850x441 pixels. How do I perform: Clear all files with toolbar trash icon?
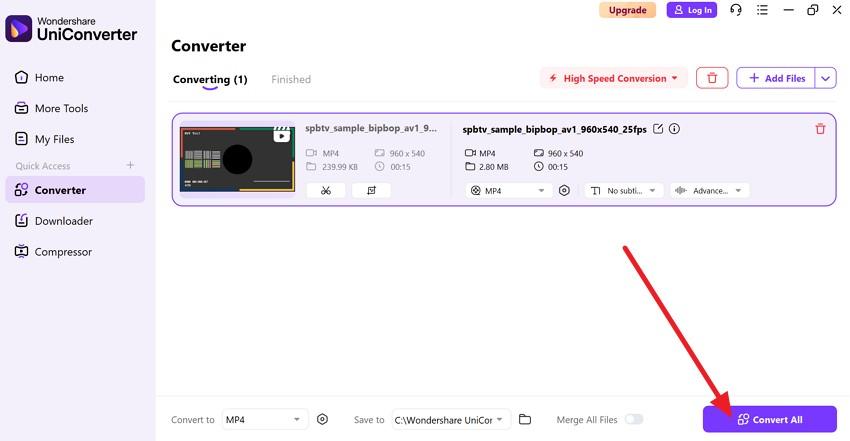[712, 79]
